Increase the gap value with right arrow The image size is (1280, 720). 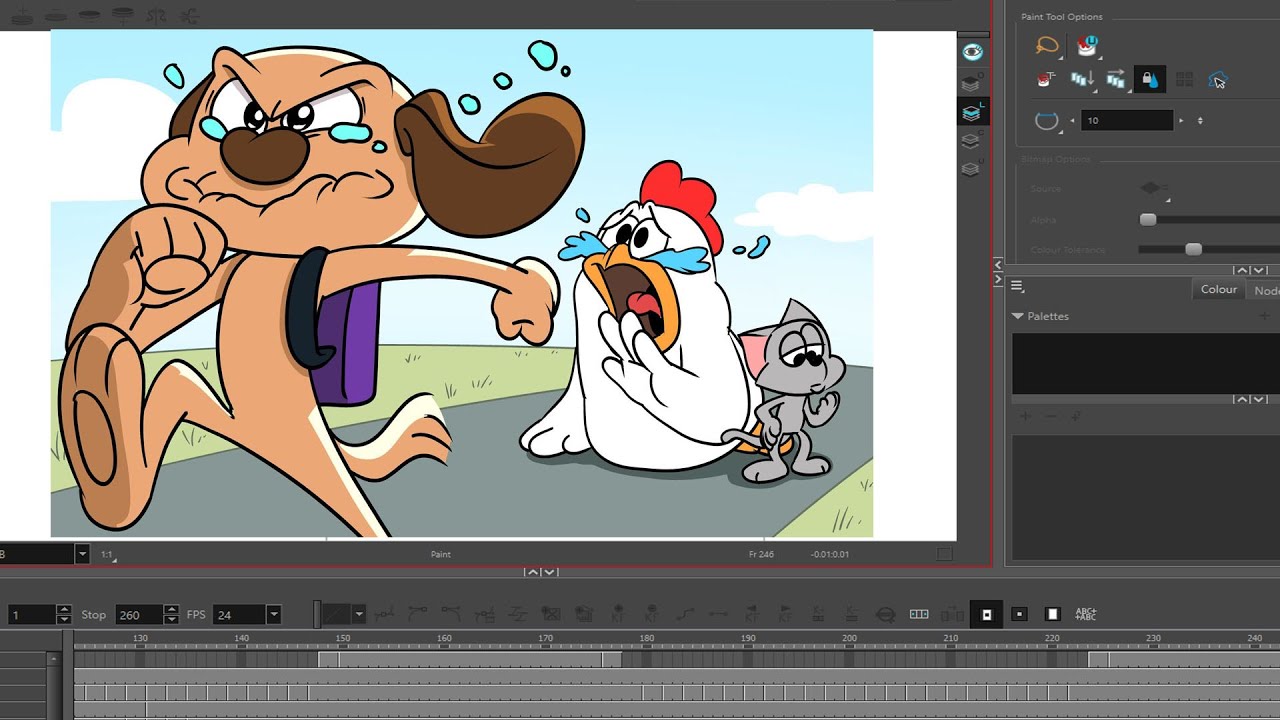click(x=1181, y=121)
